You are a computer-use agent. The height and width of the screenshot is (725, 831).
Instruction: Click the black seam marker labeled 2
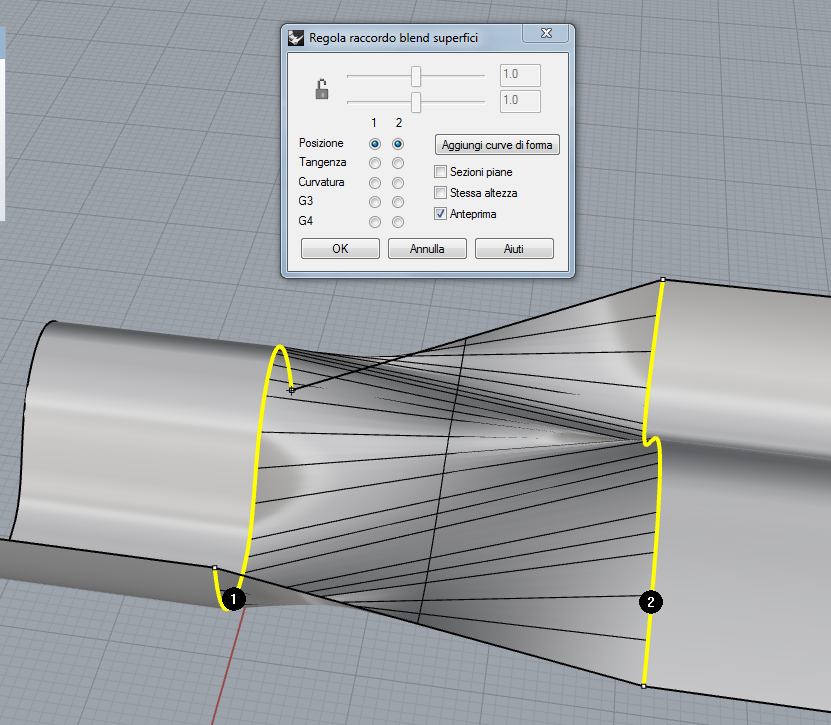651,602
